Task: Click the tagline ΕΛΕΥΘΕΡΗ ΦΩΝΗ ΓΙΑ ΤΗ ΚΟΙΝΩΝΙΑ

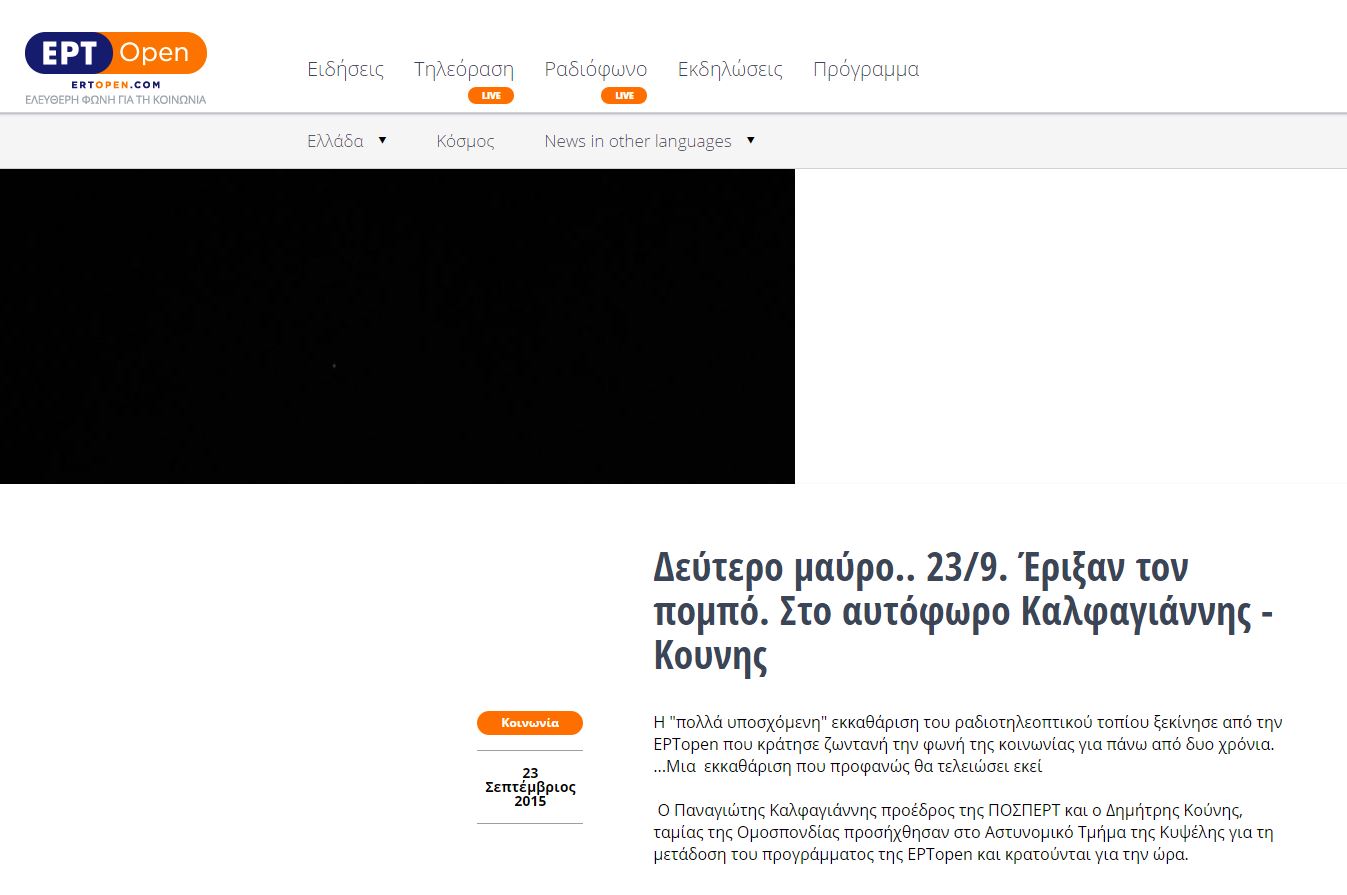Action: point(115,100)
